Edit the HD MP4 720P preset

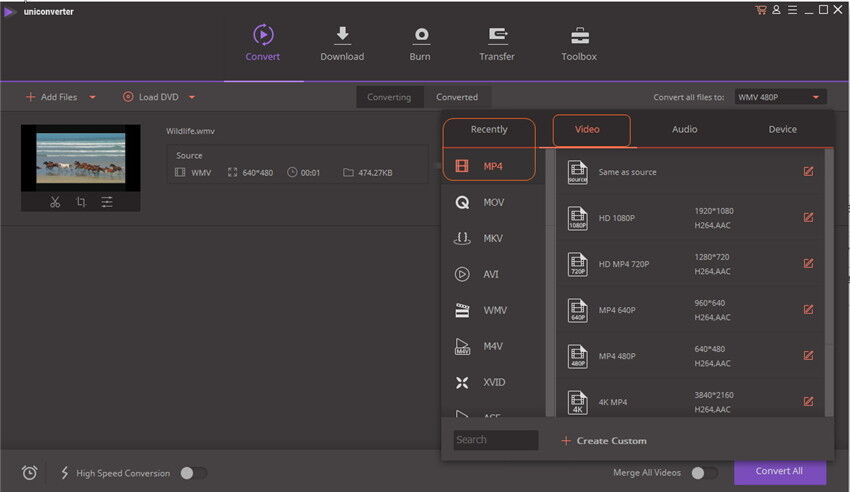[808, 263]
